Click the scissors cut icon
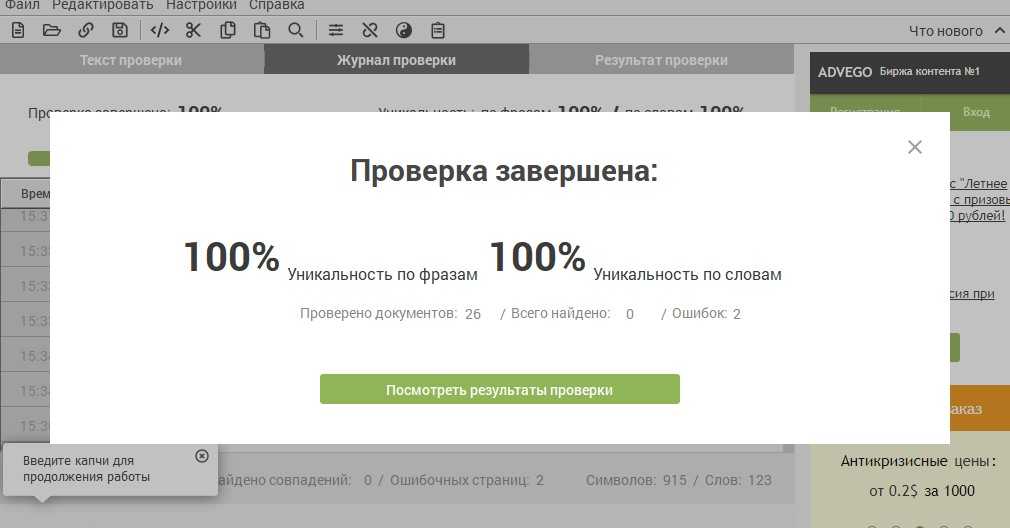Viewport: 1010px width, 528px height. (x=193, y=30)
